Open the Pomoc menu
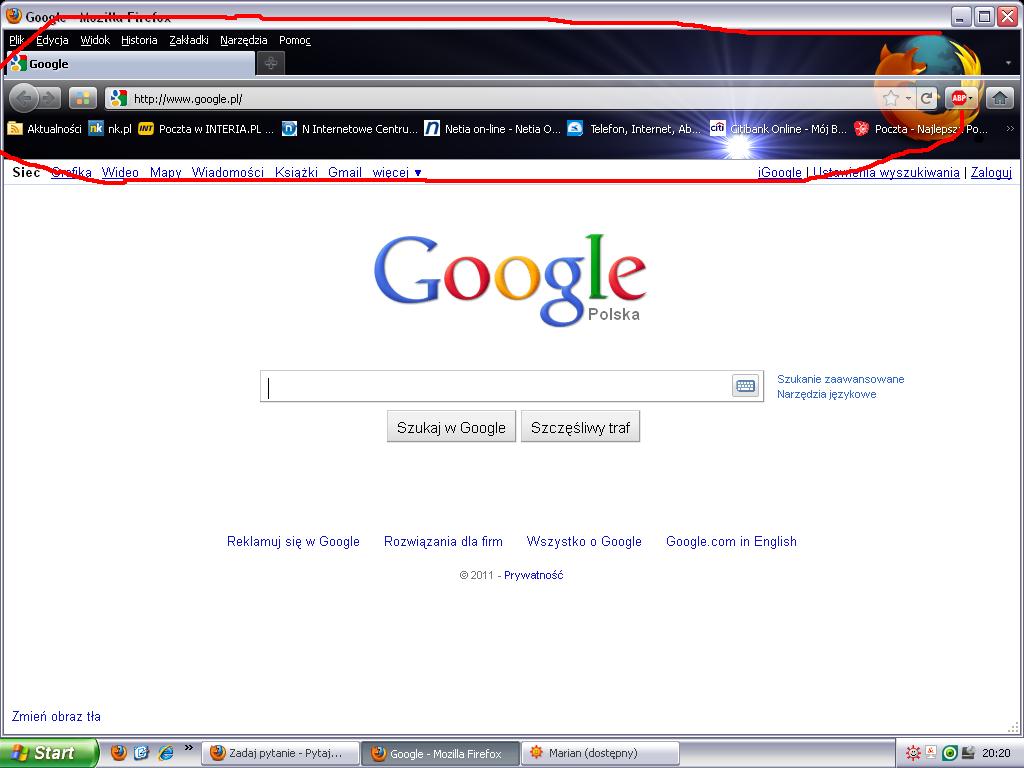The width and height of the screenshot is (1024, 768). (295, 40)
